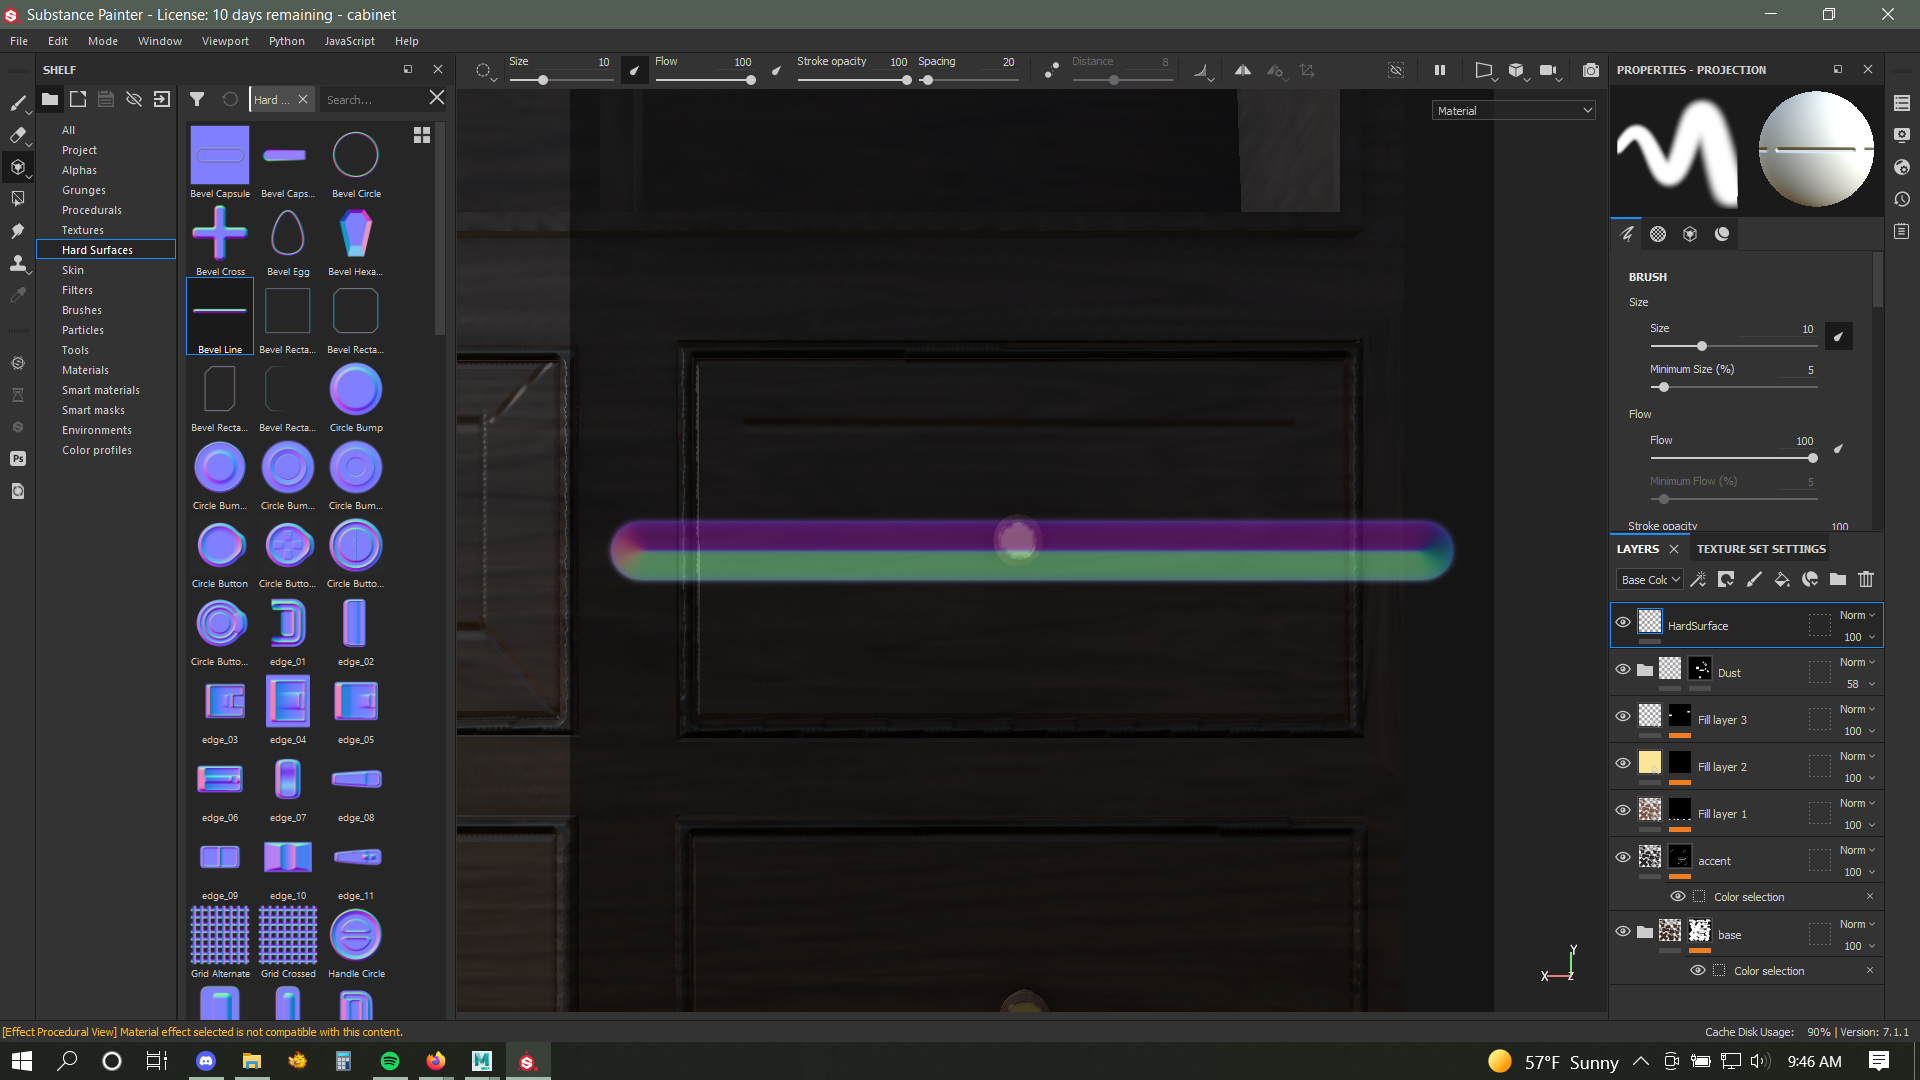
Task: Hide Fill layer 2
Action: 1623,764
